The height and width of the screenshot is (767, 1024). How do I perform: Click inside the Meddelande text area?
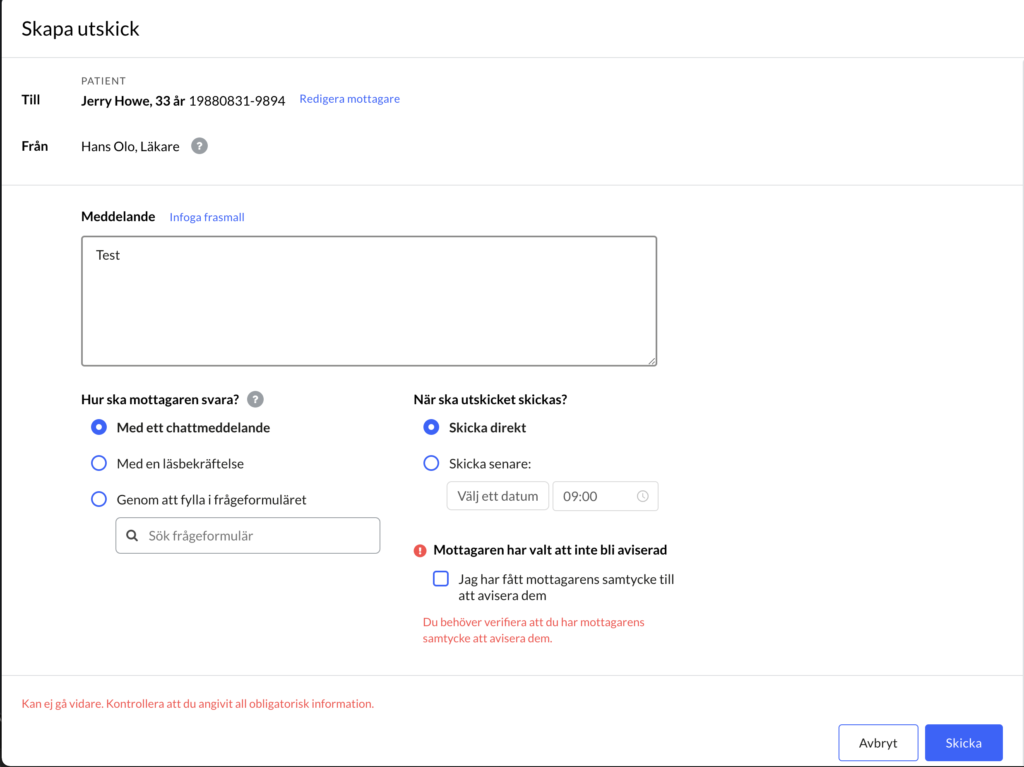369,301
